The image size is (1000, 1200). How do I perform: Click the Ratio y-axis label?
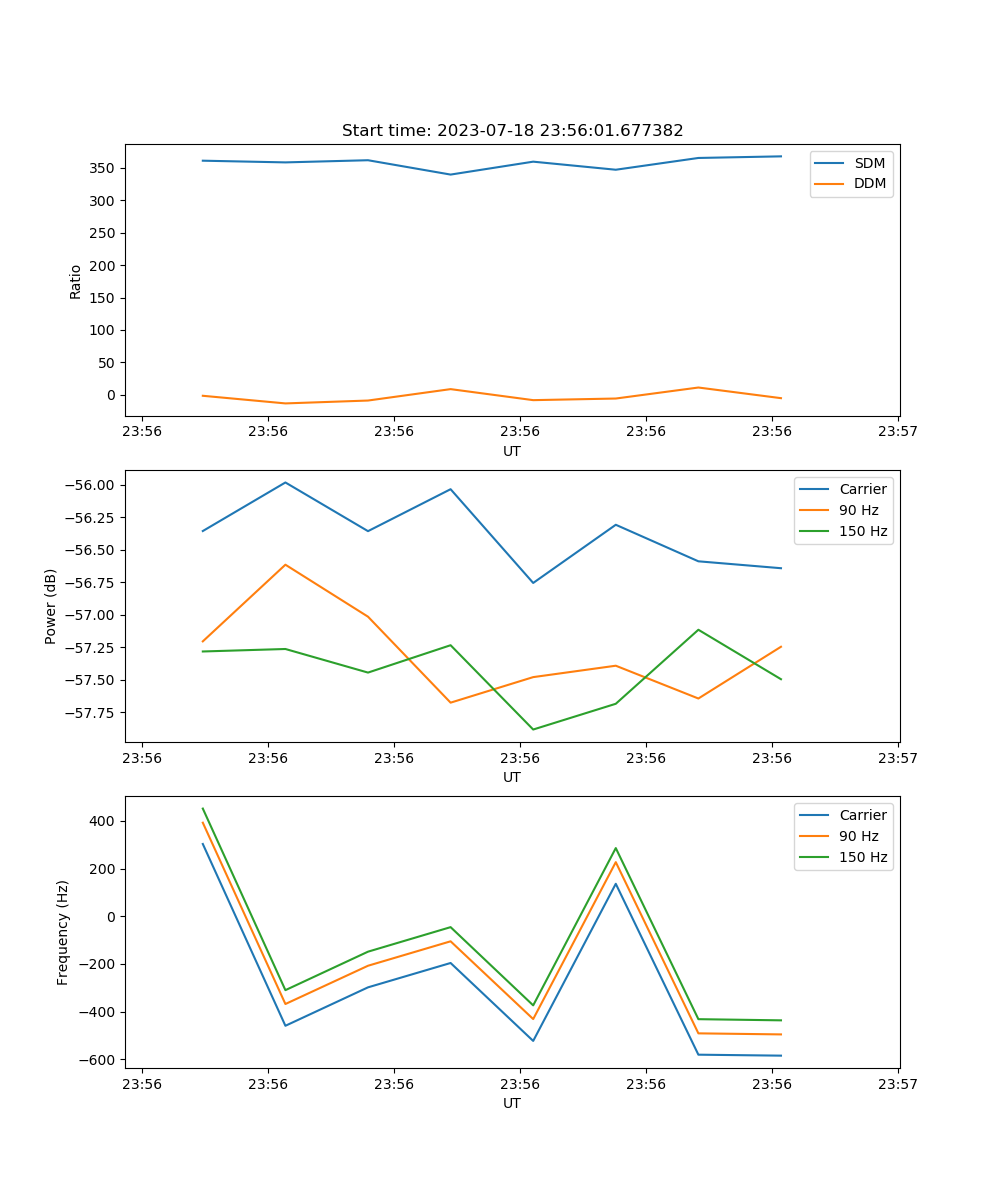point(76,281)
